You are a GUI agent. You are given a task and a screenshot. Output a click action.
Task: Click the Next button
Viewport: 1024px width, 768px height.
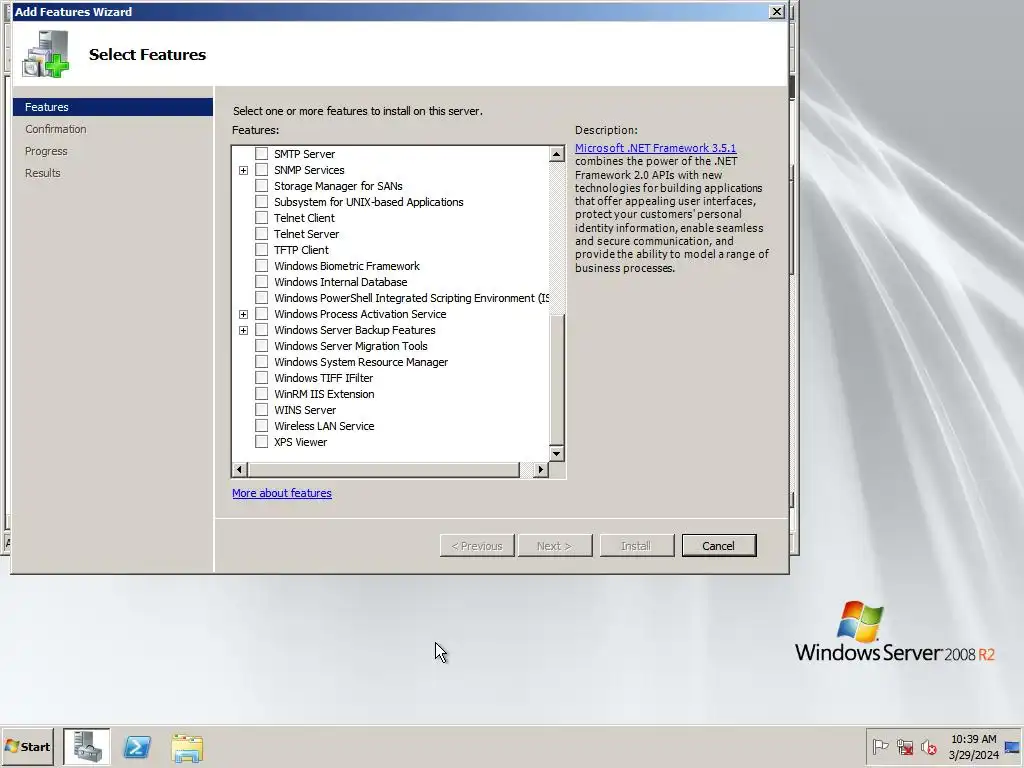tap(554, 545)
